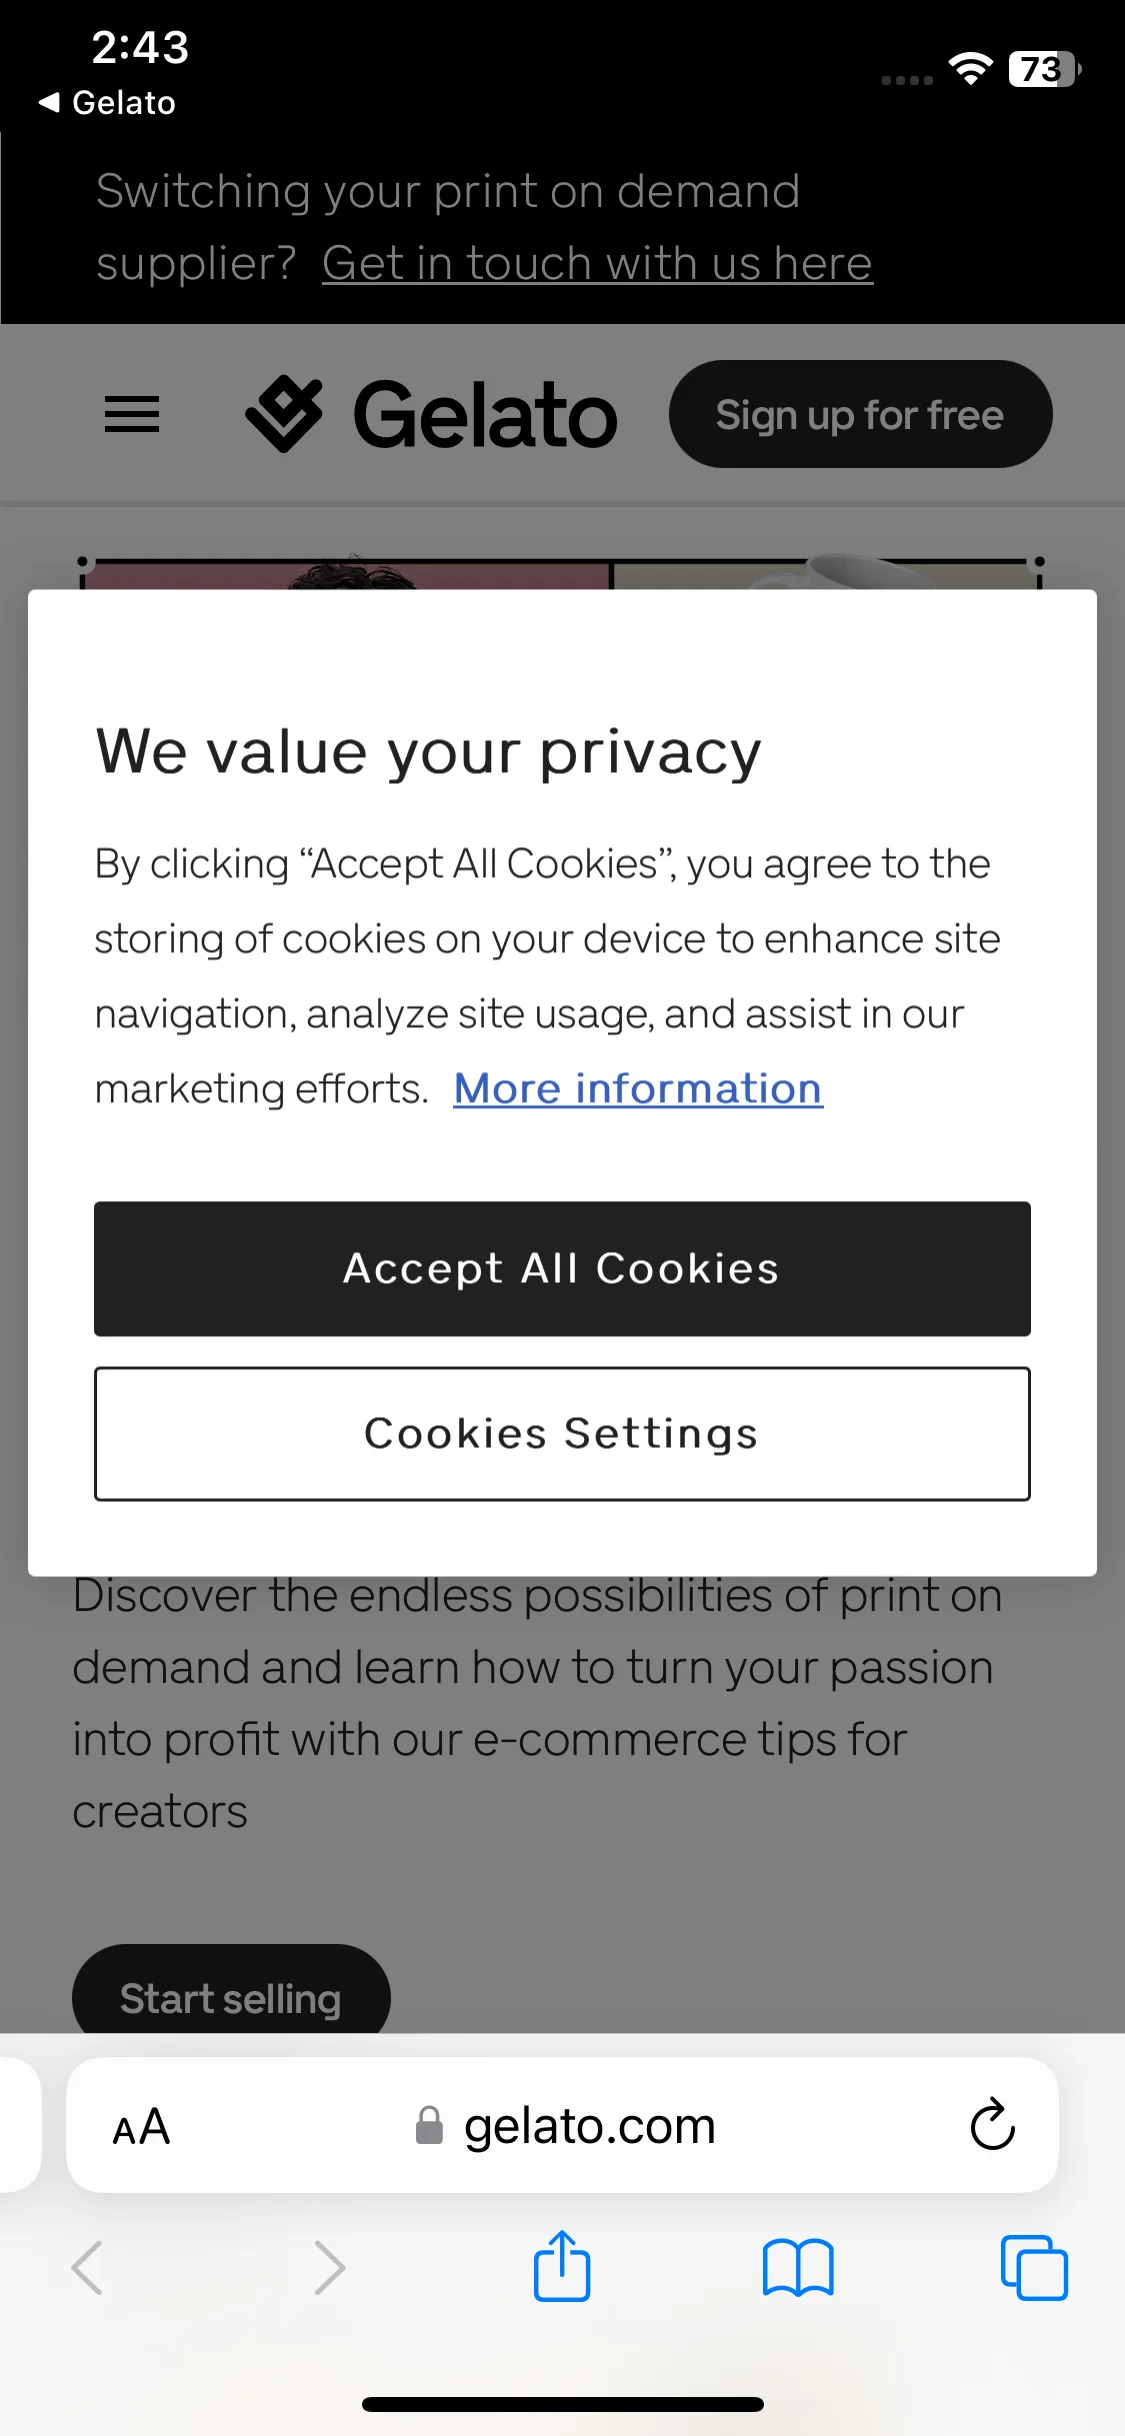Open the hamburger navigation menu
The height and width of the screenshot is (2436, 1125).
132,414
